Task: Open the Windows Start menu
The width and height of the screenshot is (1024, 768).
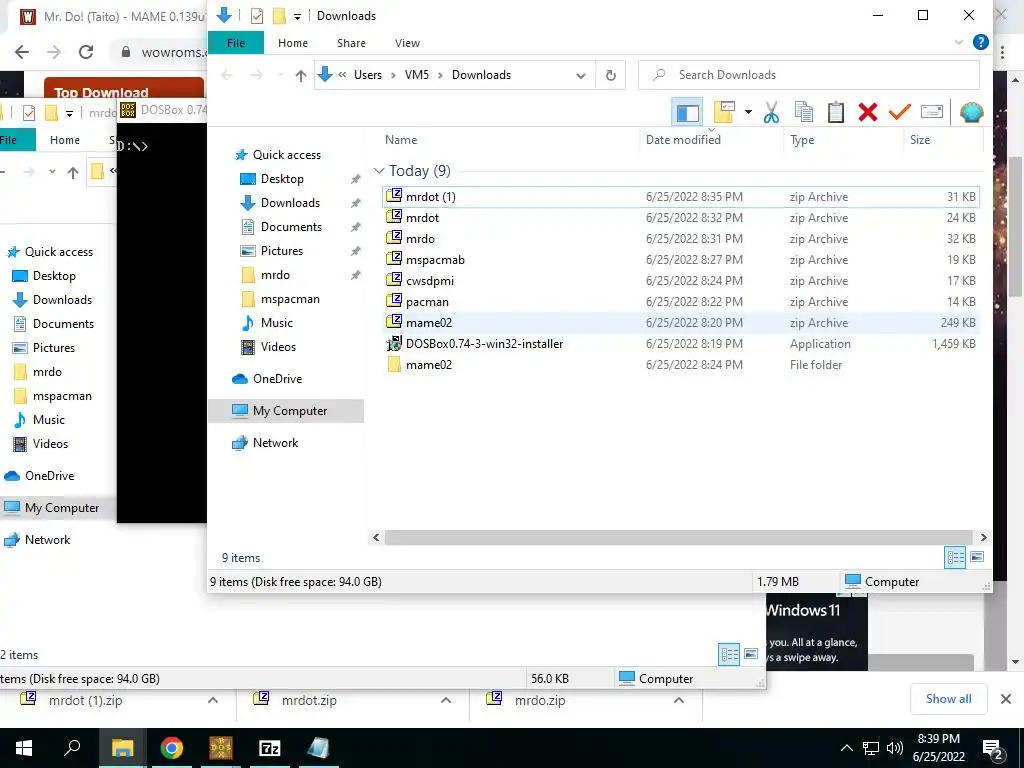Action: (24, 748)
